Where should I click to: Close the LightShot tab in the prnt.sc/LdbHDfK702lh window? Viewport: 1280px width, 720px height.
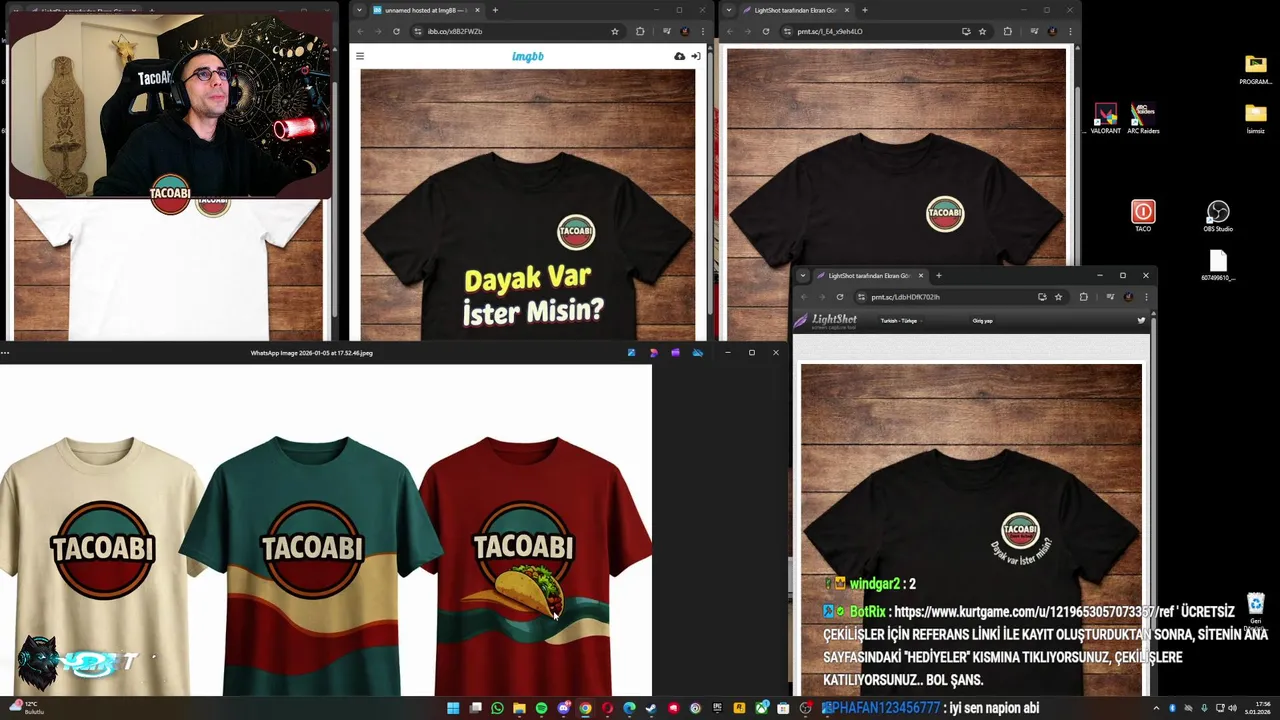point(921,275)
